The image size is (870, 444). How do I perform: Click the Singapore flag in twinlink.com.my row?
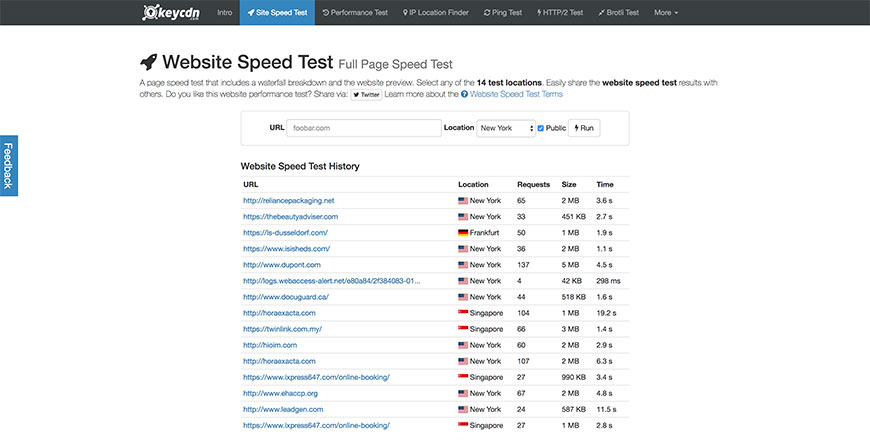tap(463, 329)
